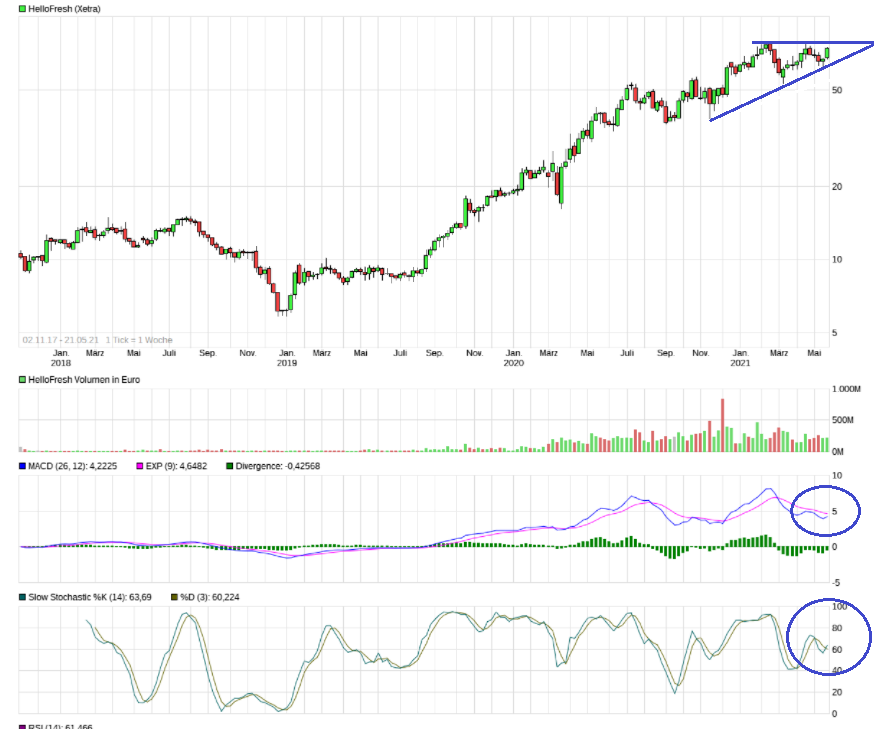Click the olive %D (3) legend square
Screen dimensions: 874x729
coord(174,597)
